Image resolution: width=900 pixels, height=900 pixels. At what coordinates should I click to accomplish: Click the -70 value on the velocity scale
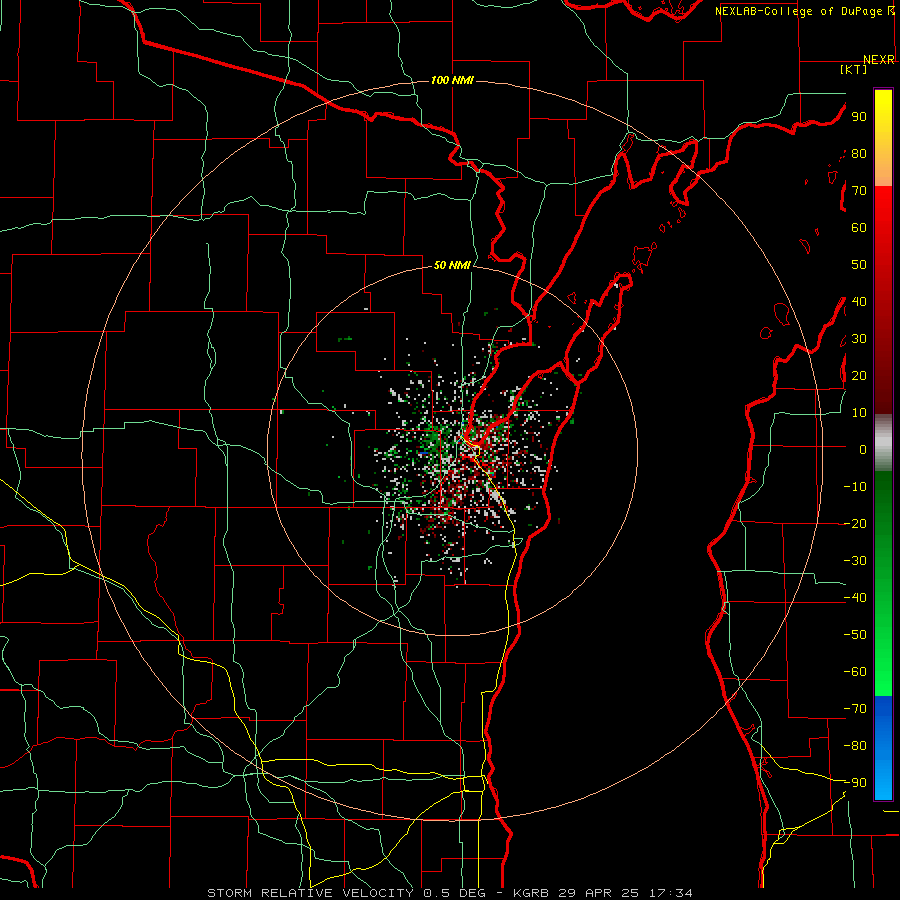coord(855,709)
